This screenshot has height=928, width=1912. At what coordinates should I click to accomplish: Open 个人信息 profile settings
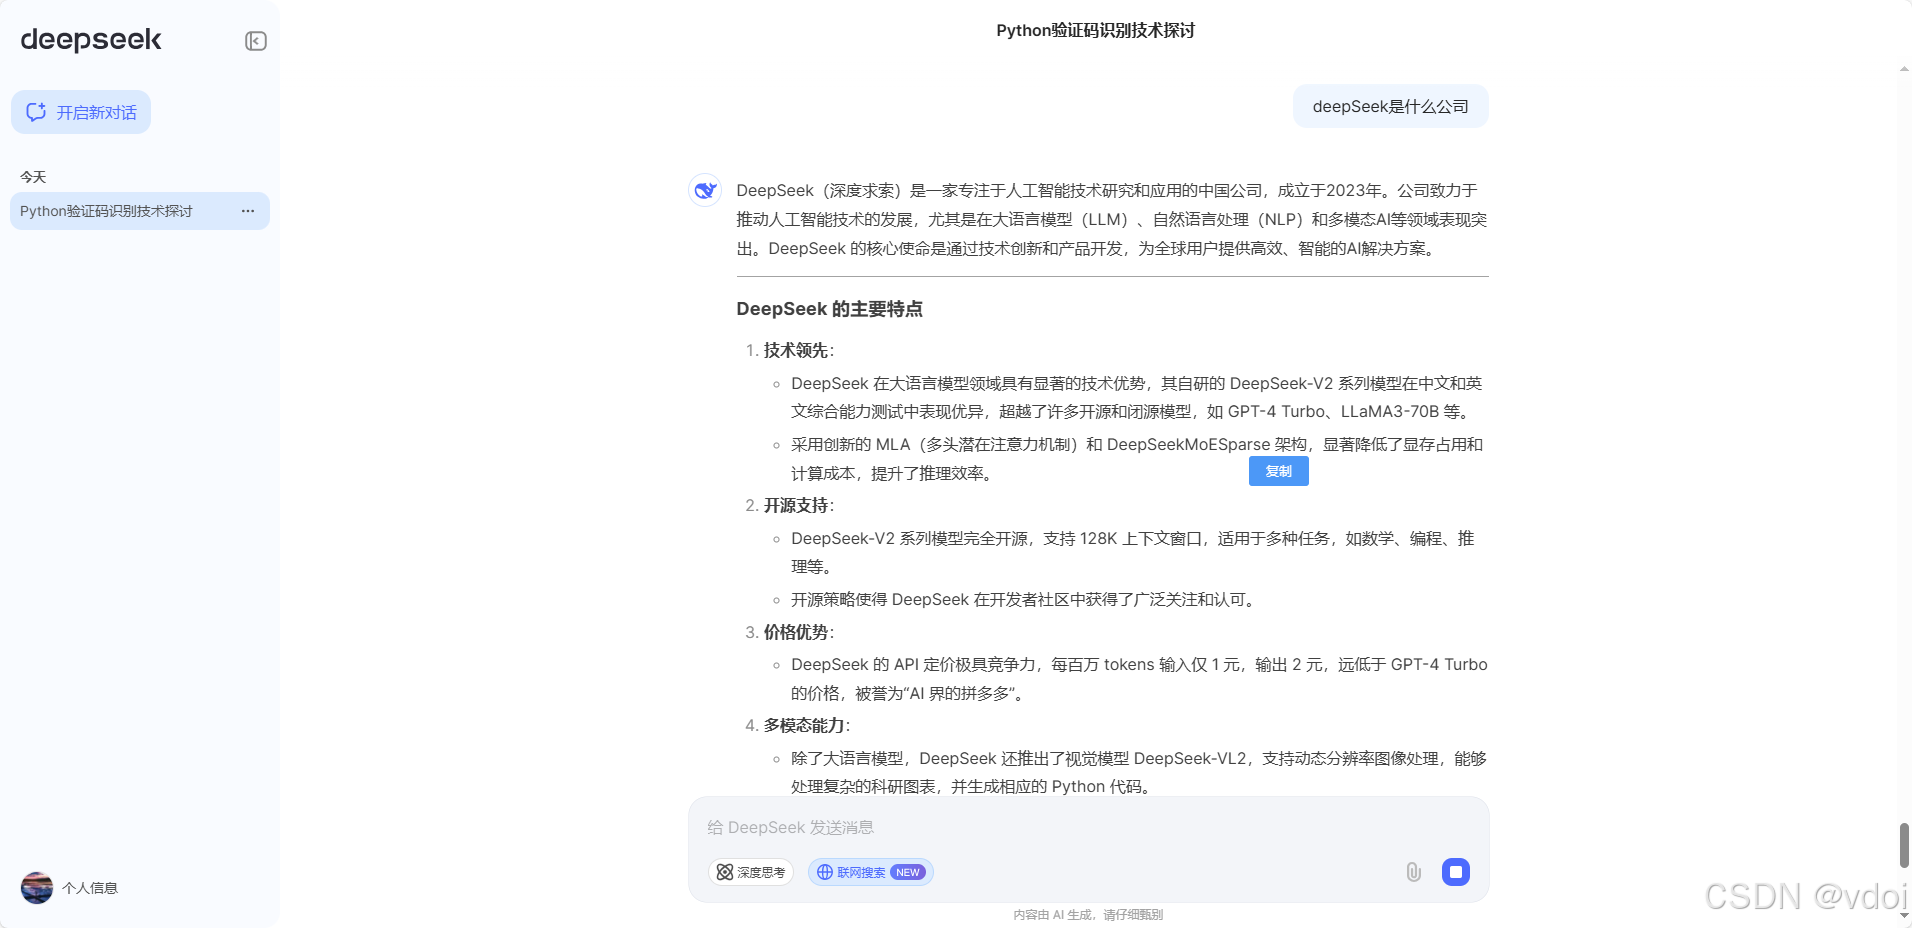click(90, 888)
